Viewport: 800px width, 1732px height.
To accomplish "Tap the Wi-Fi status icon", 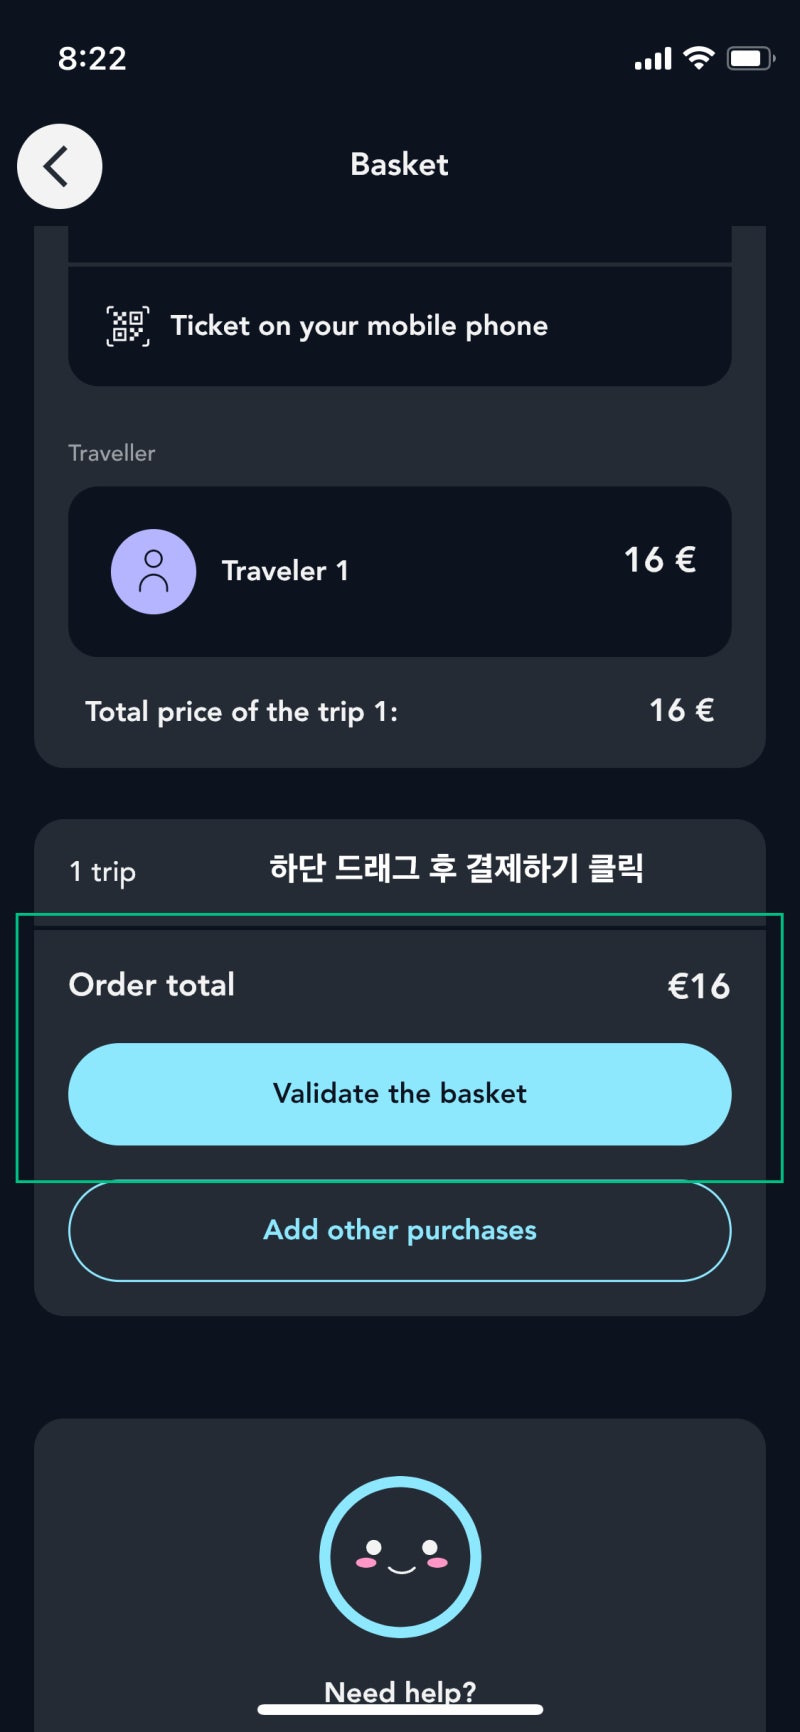I will point(698,58).
